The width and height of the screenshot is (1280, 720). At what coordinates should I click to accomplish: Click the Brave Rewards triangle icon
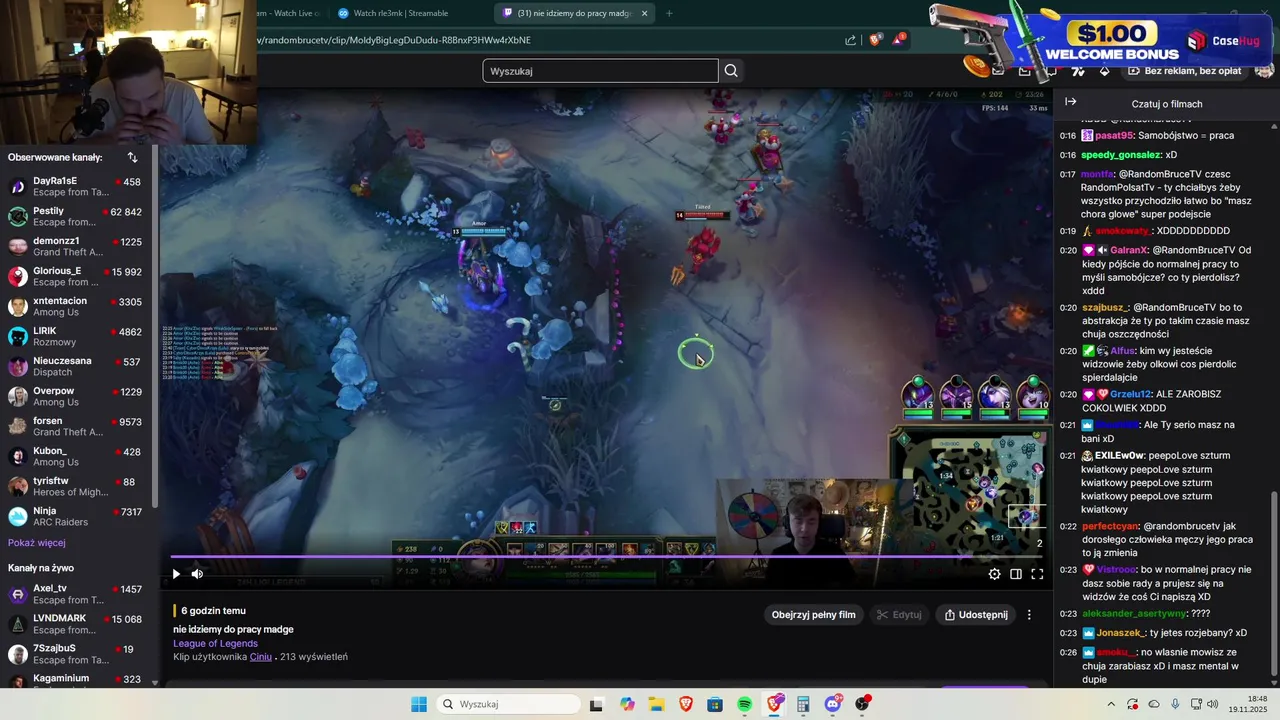tap(899, 40)
